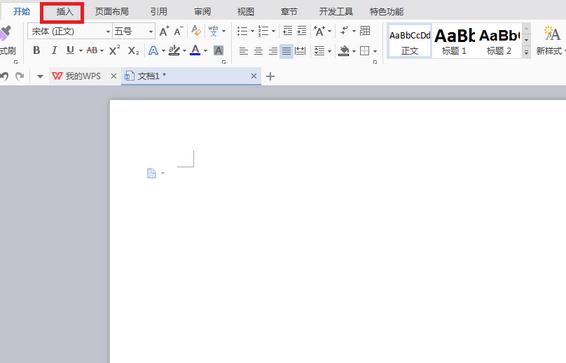Viewport: 566px width, 363px height.
Task: Click the numbered list icon
Action: (x=264, y=31)
